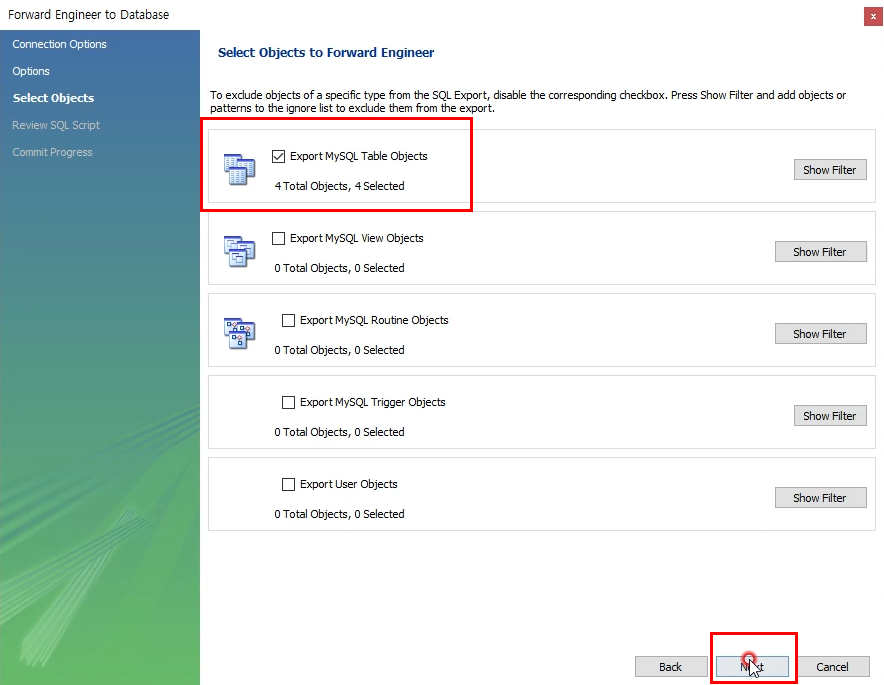Proceed with the Next button
884x685 pixels.
coord(752,667)
